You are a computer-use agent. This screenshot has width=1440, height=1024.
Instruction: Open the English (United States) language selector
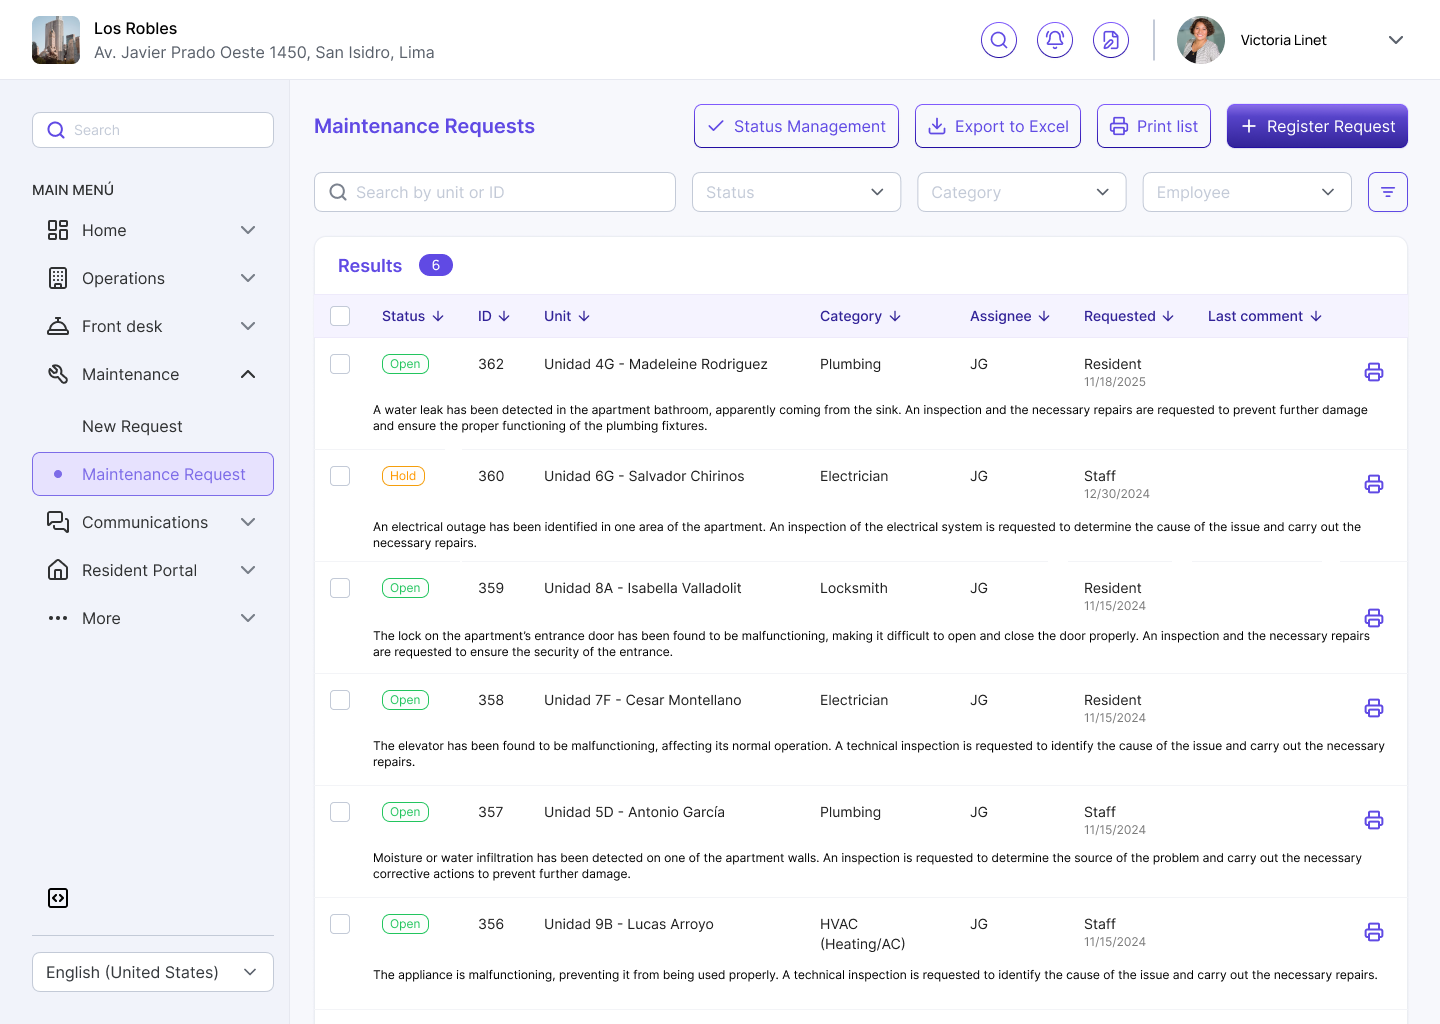(x=153, y=972)
